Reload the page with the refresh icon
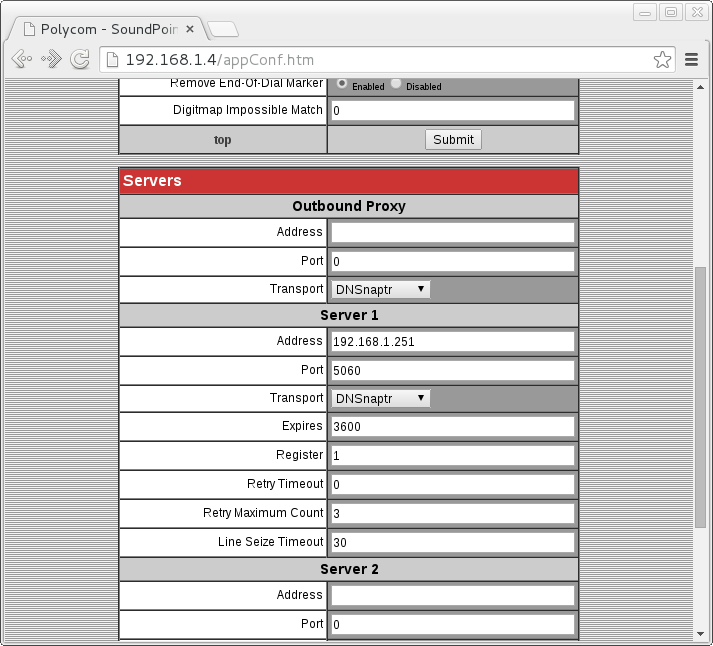713x646 pixels. pos(80,60)
